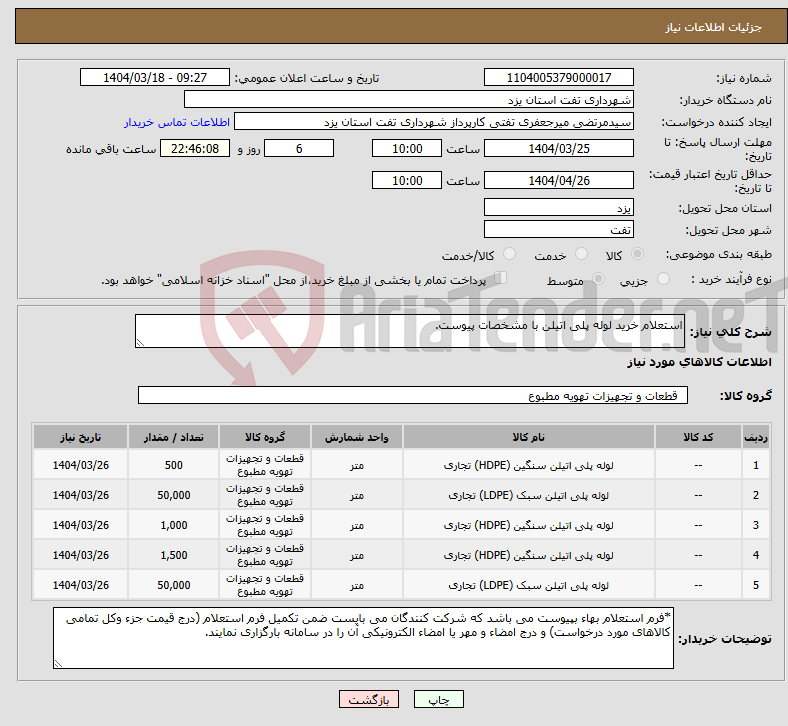This screenshot has height=726, width=788.
Task: Click row 5 LDPE pipe item name
Action: (x=529, y=585)
